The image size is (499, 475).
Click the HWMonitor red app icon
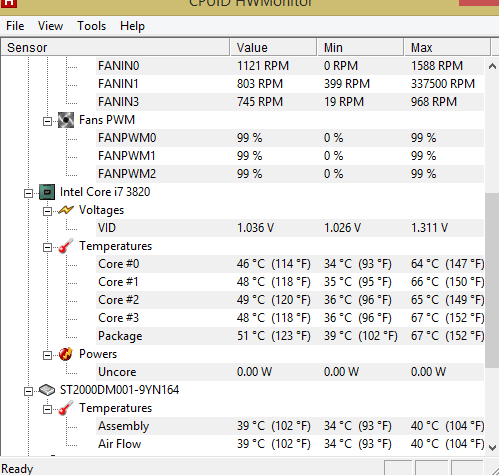point(8,3)
